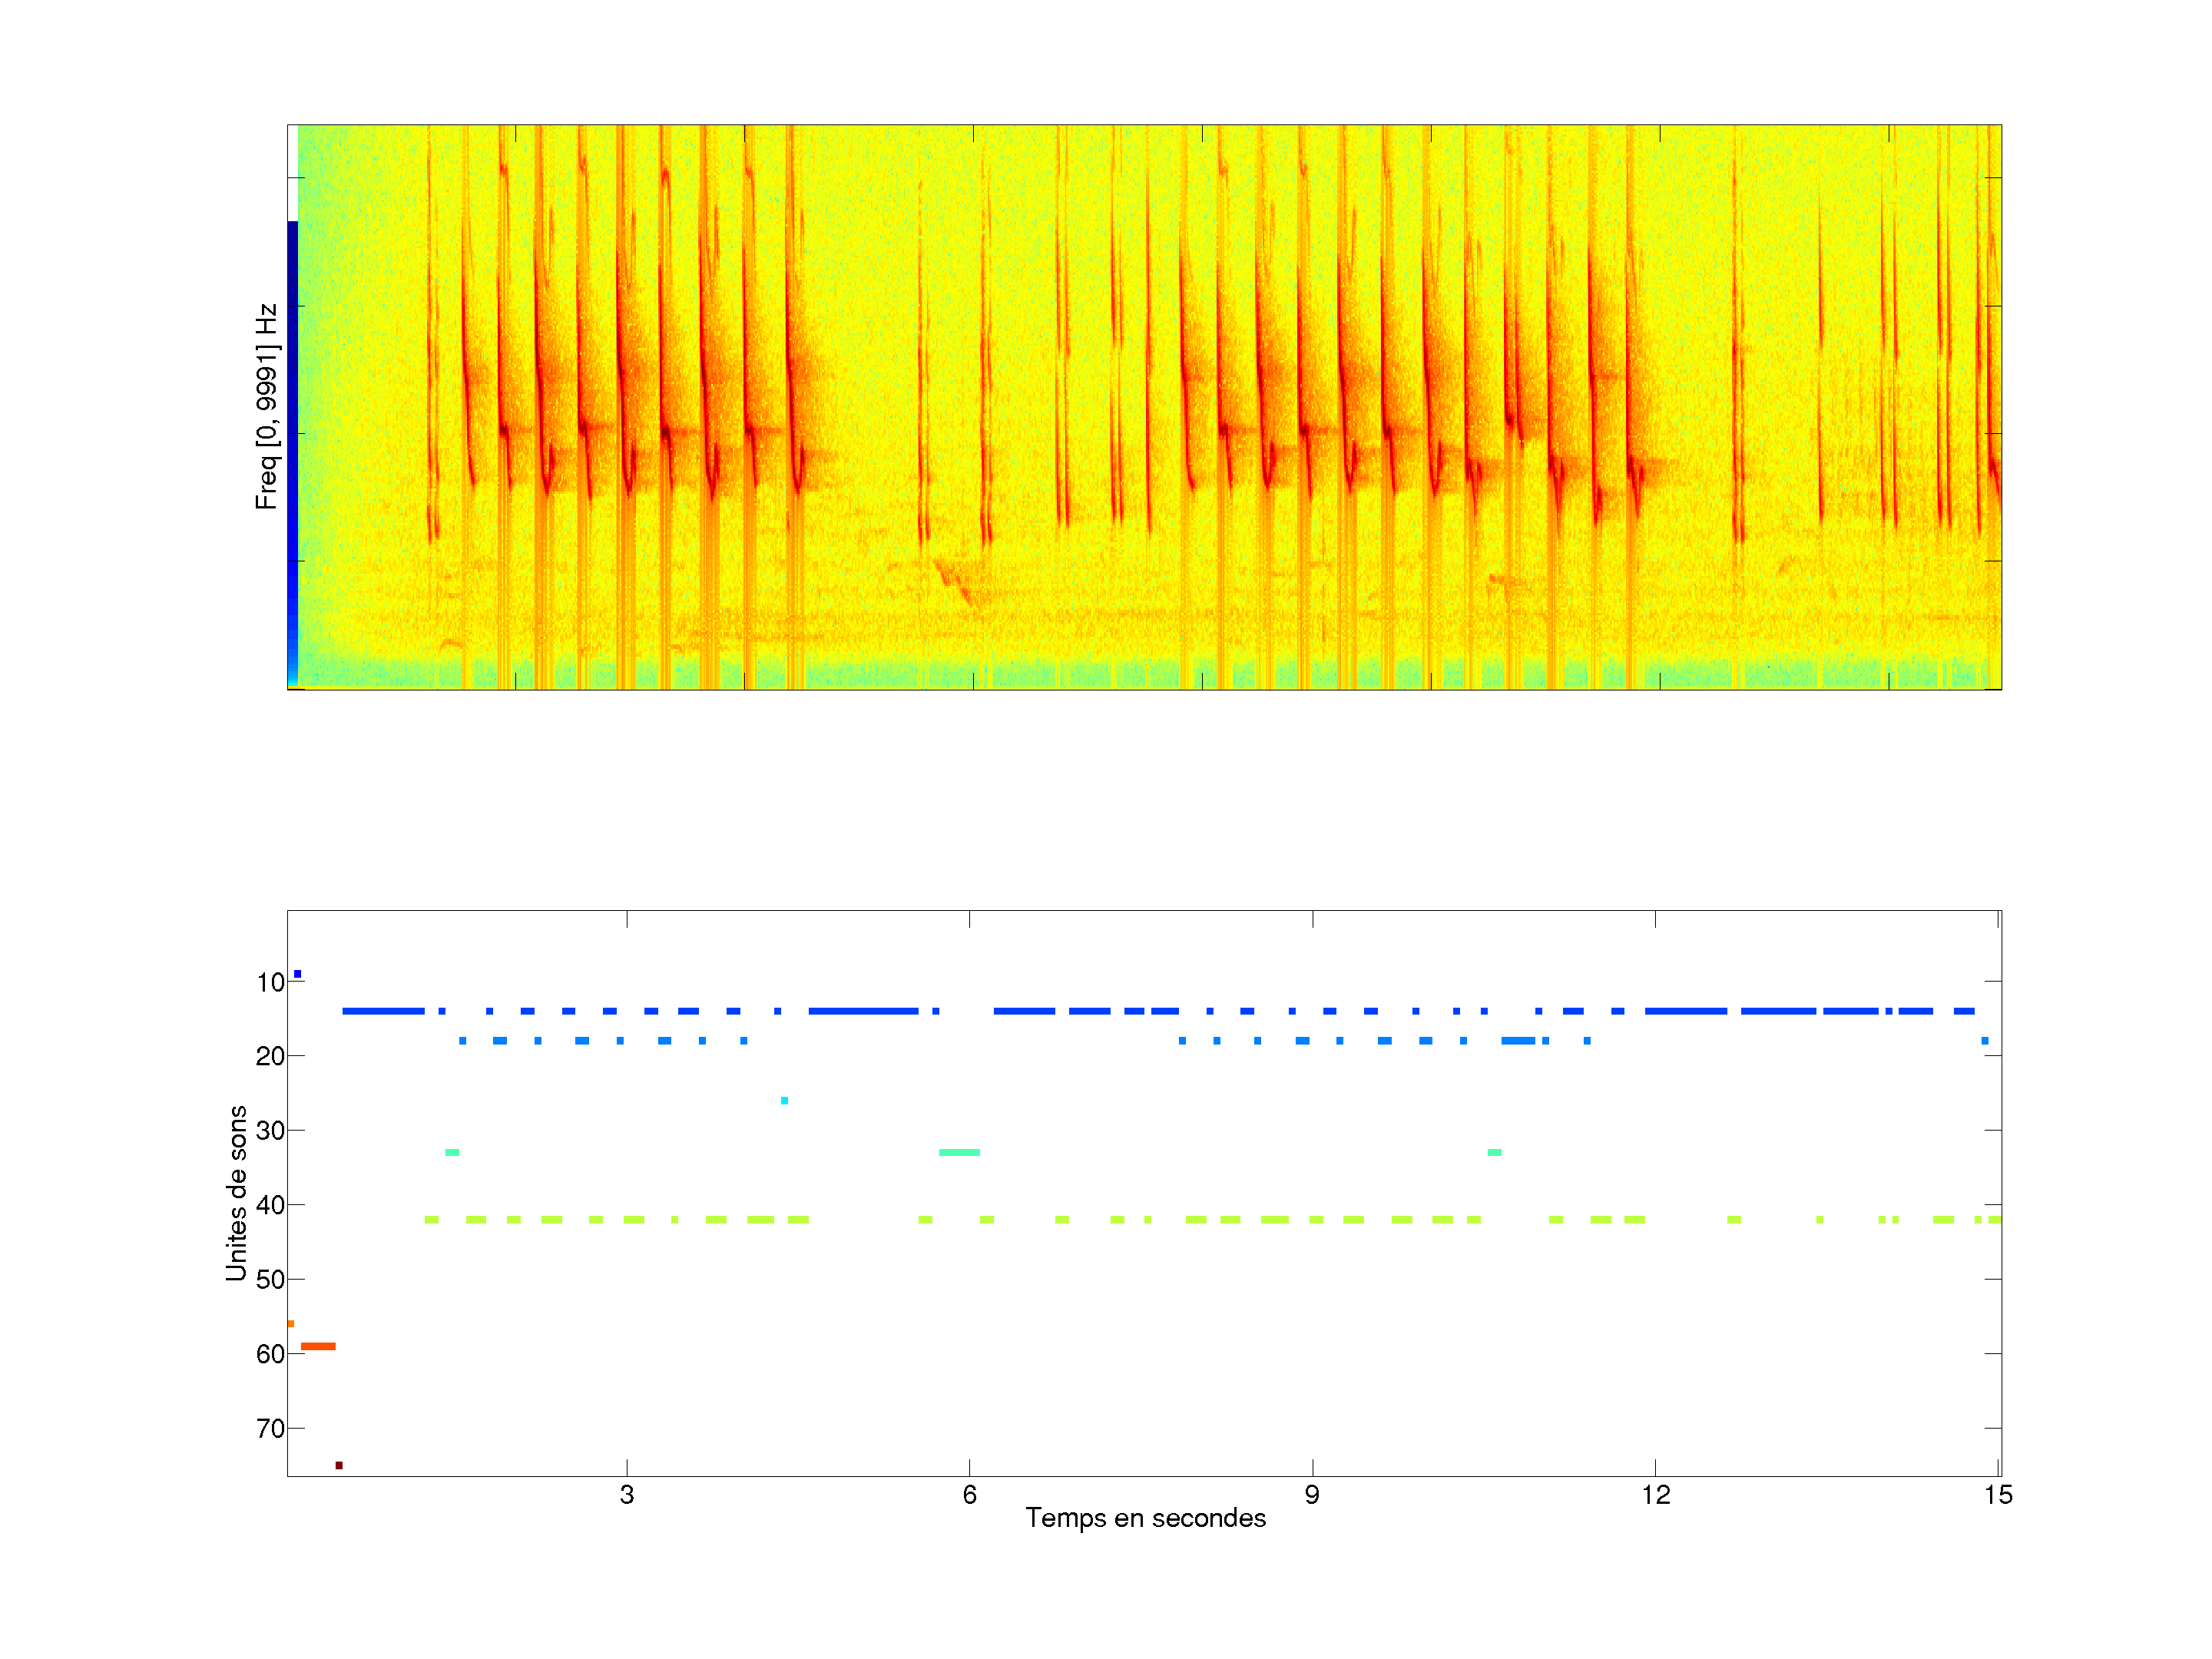Screen dimensions: 2212x1659
Task: Click the y-axis tick label '70'
Action: (270, 1429)
